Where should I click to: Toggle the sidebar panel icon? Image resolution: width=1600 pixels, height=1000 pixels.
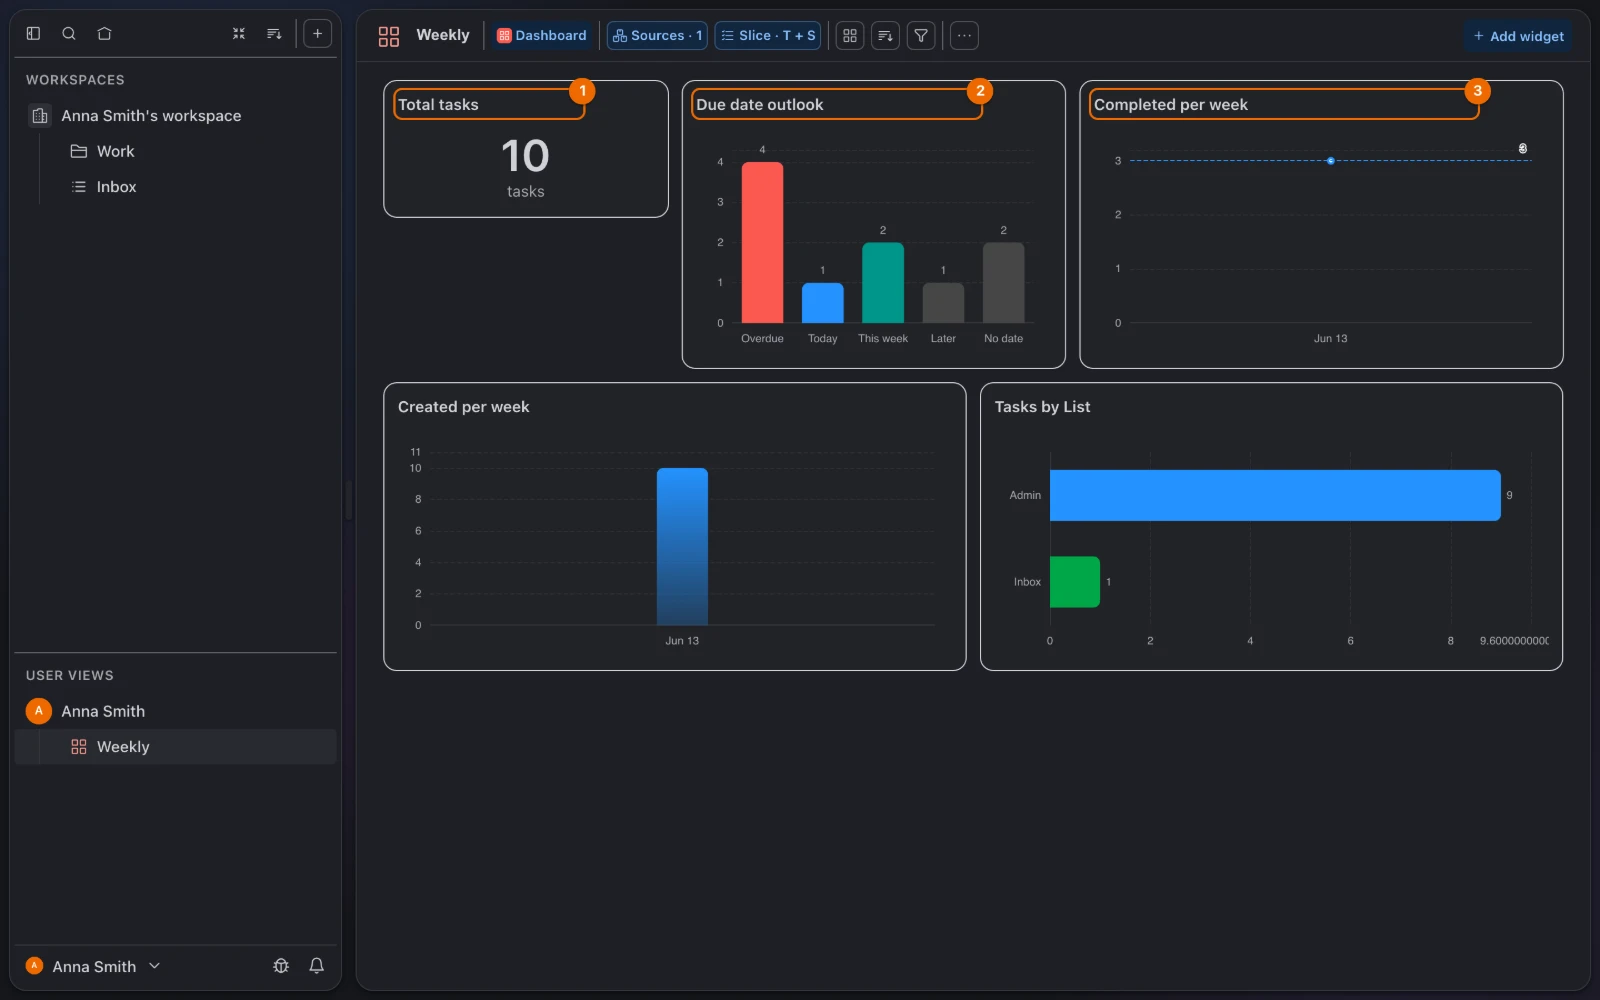click(33, 33)
